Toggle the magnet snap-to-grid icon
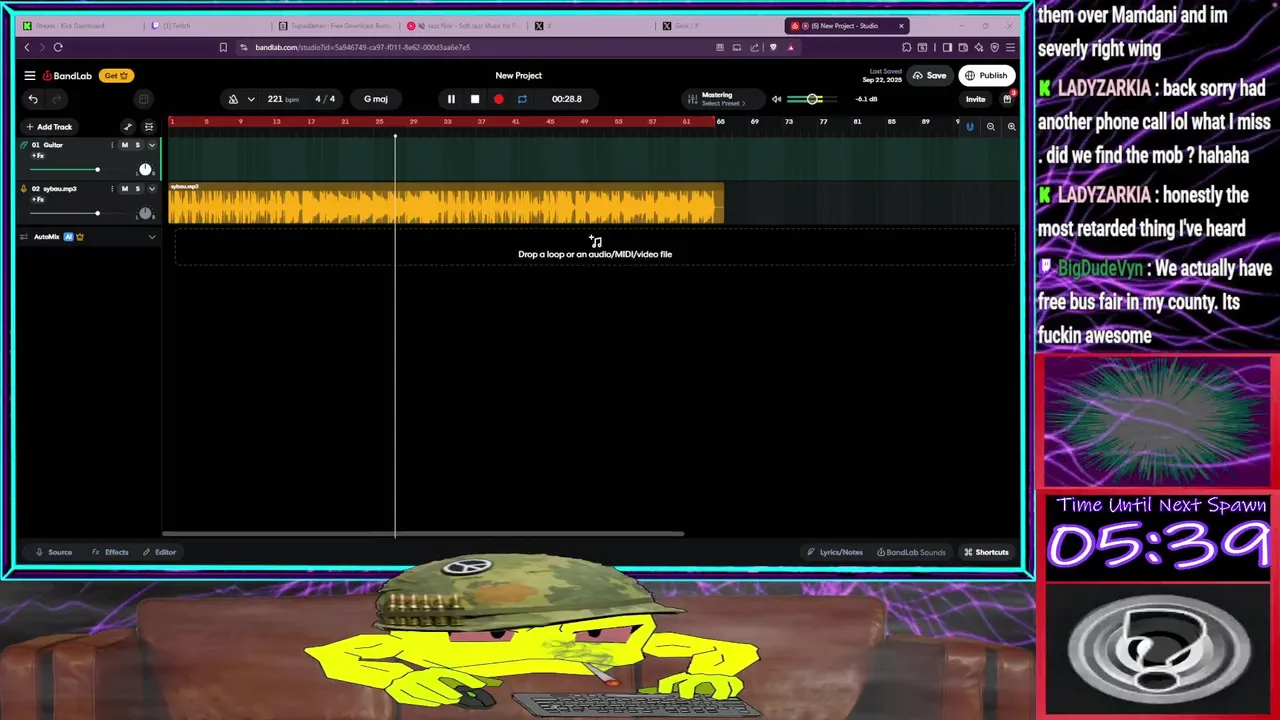 [969, 127]
